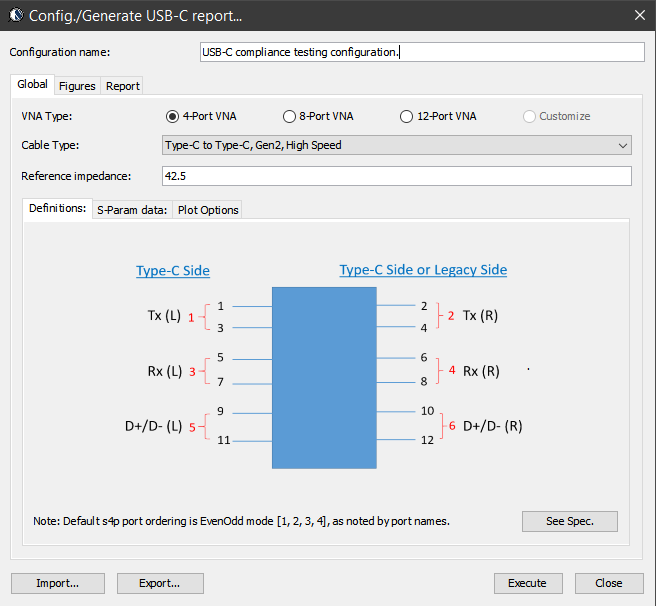
Task: Open the S-Param data tab
Action: (x=131, y=210)
